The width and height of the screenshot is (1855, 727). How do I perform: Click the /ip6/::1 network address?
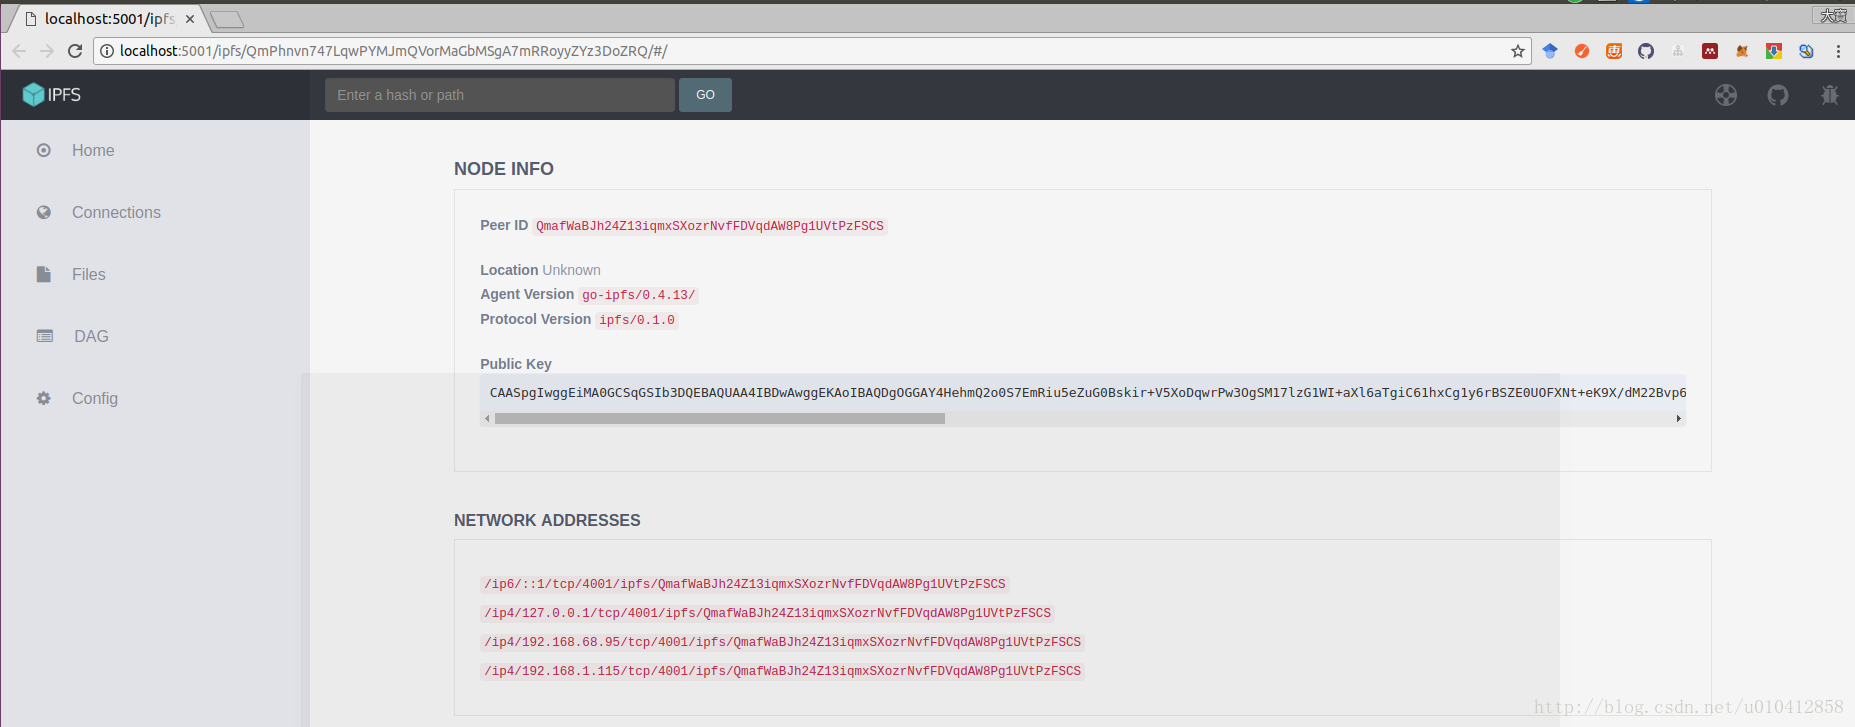(745, 584)
